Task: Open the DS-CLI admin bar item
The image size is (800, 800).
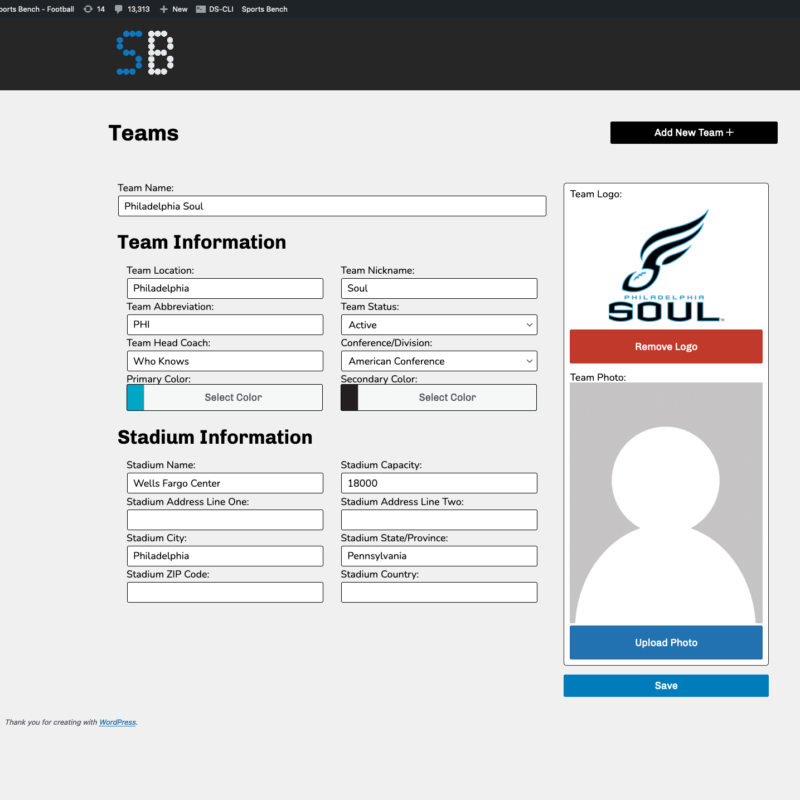Action: coord(215,9)
